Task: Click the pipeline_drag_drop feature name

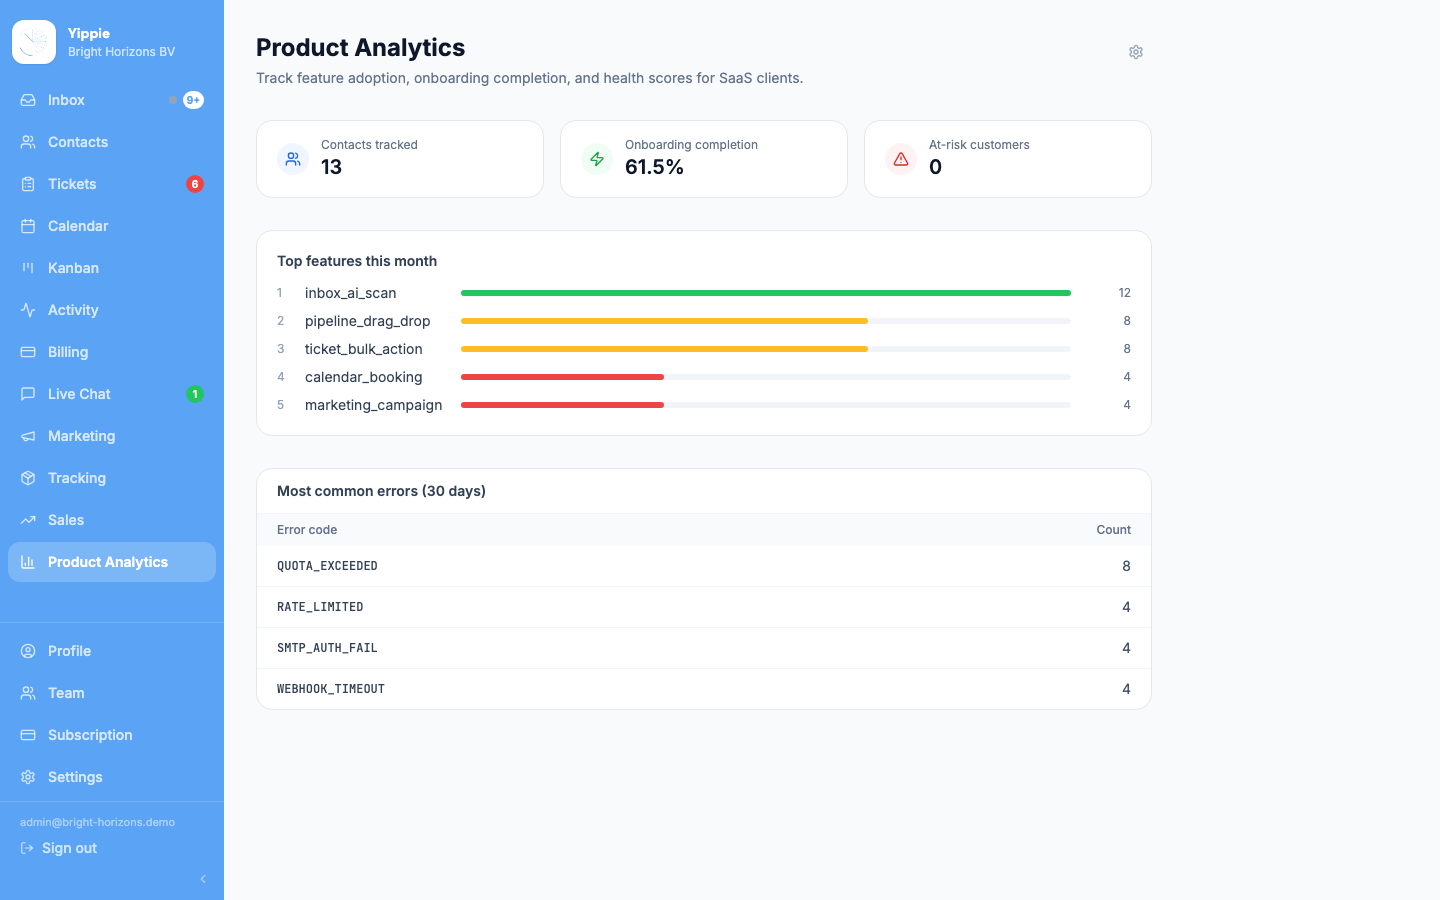Action: coord(367,321)
